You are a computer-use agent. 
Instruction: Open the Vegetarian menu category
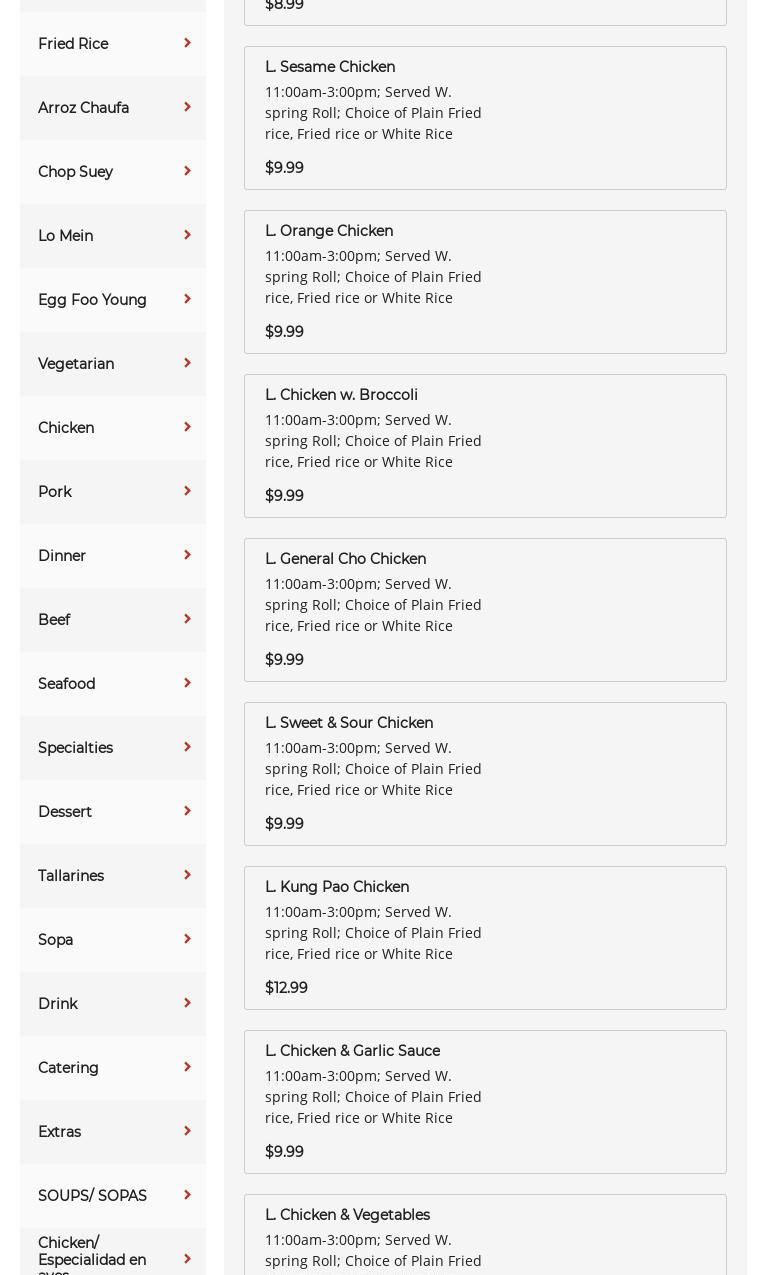(x=76, y=364)
